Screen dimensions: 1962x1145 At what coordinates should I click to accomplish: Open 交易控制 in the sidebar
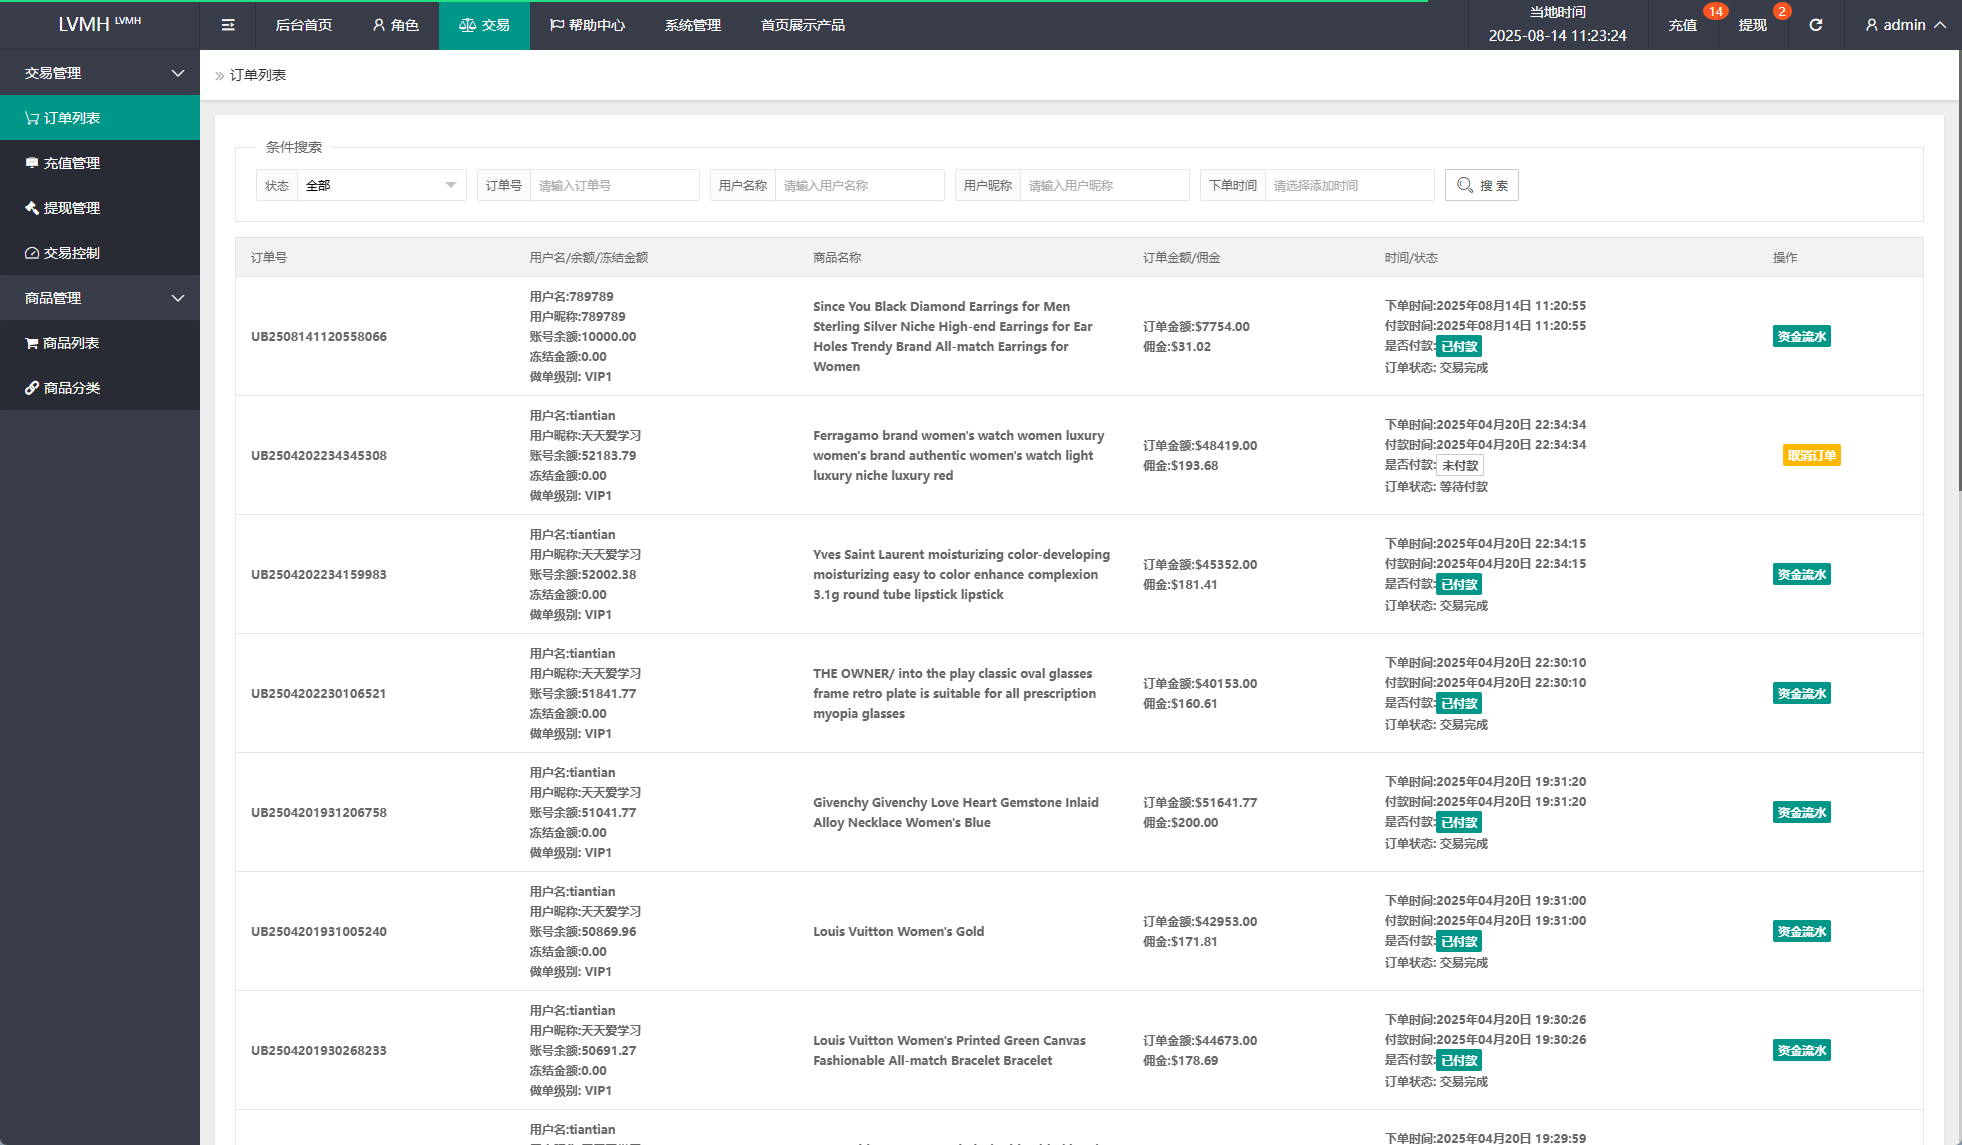[x=72, y=253]
